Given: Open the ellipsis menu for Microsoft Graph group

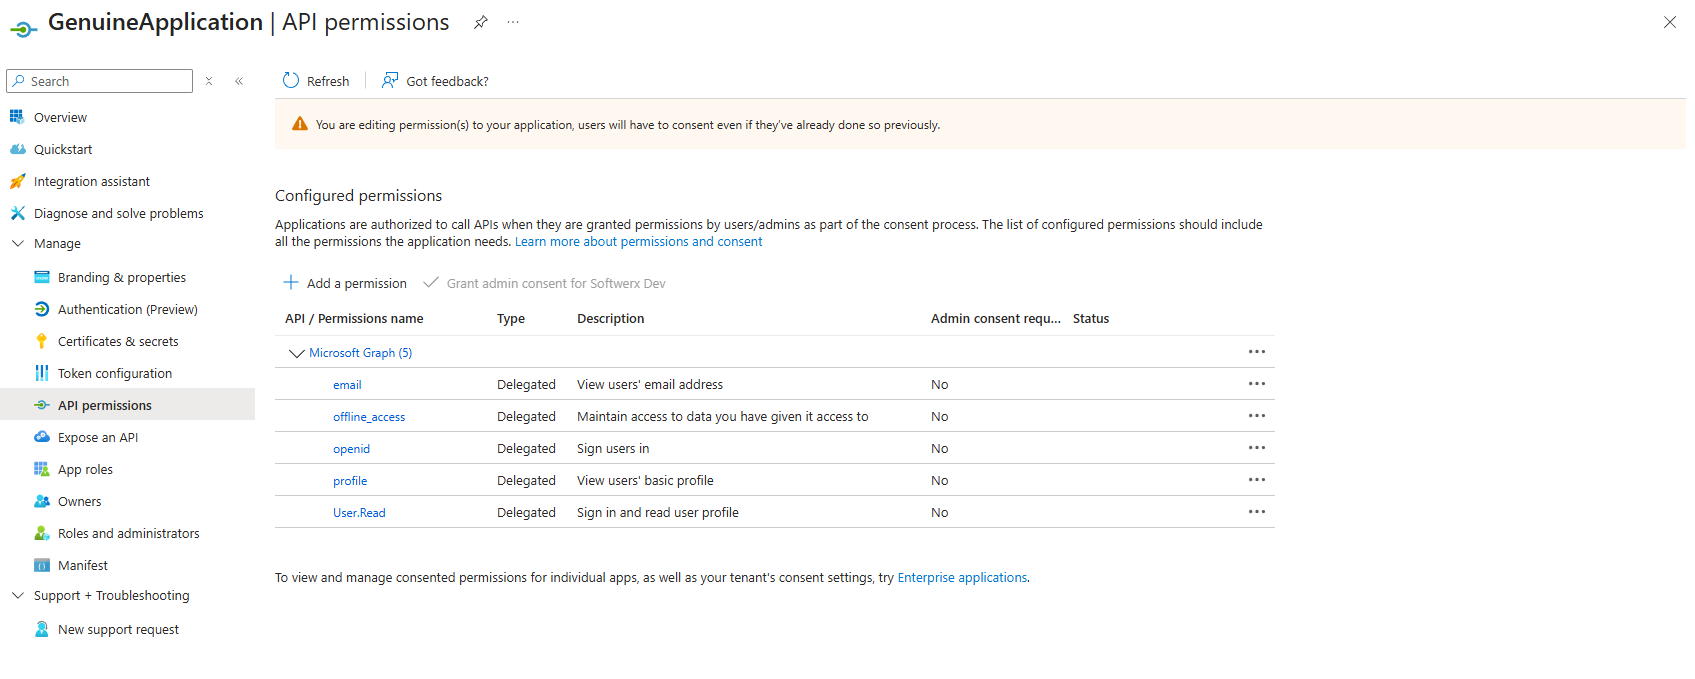Looking at the screenshot, I should tap(1256, 352).
